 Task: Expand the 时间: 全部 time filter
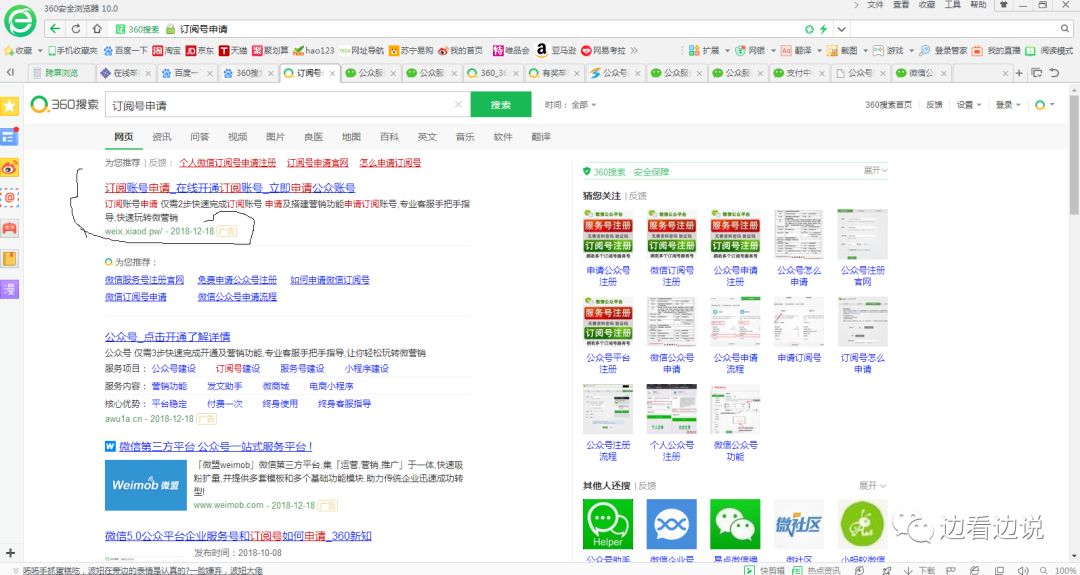pos(570,105)
